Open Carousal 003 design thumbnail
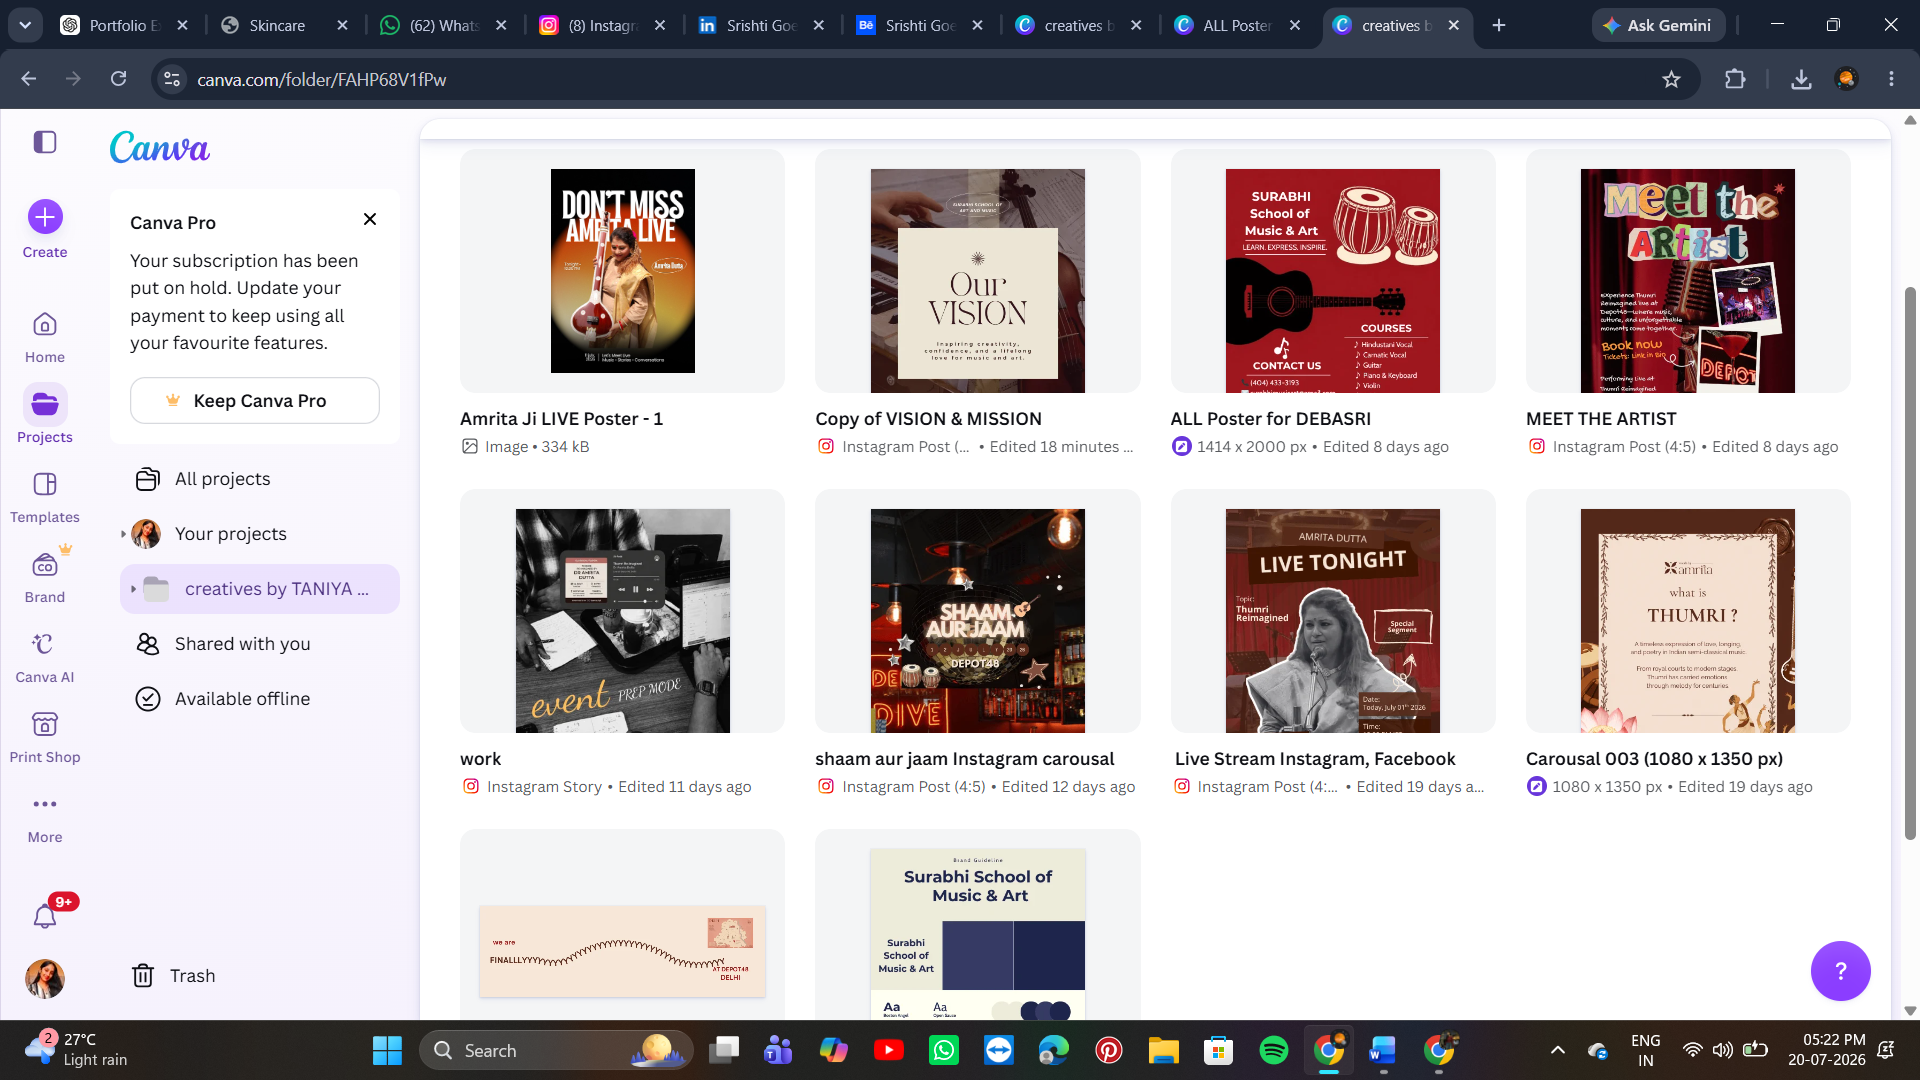 coord(1688,611)
